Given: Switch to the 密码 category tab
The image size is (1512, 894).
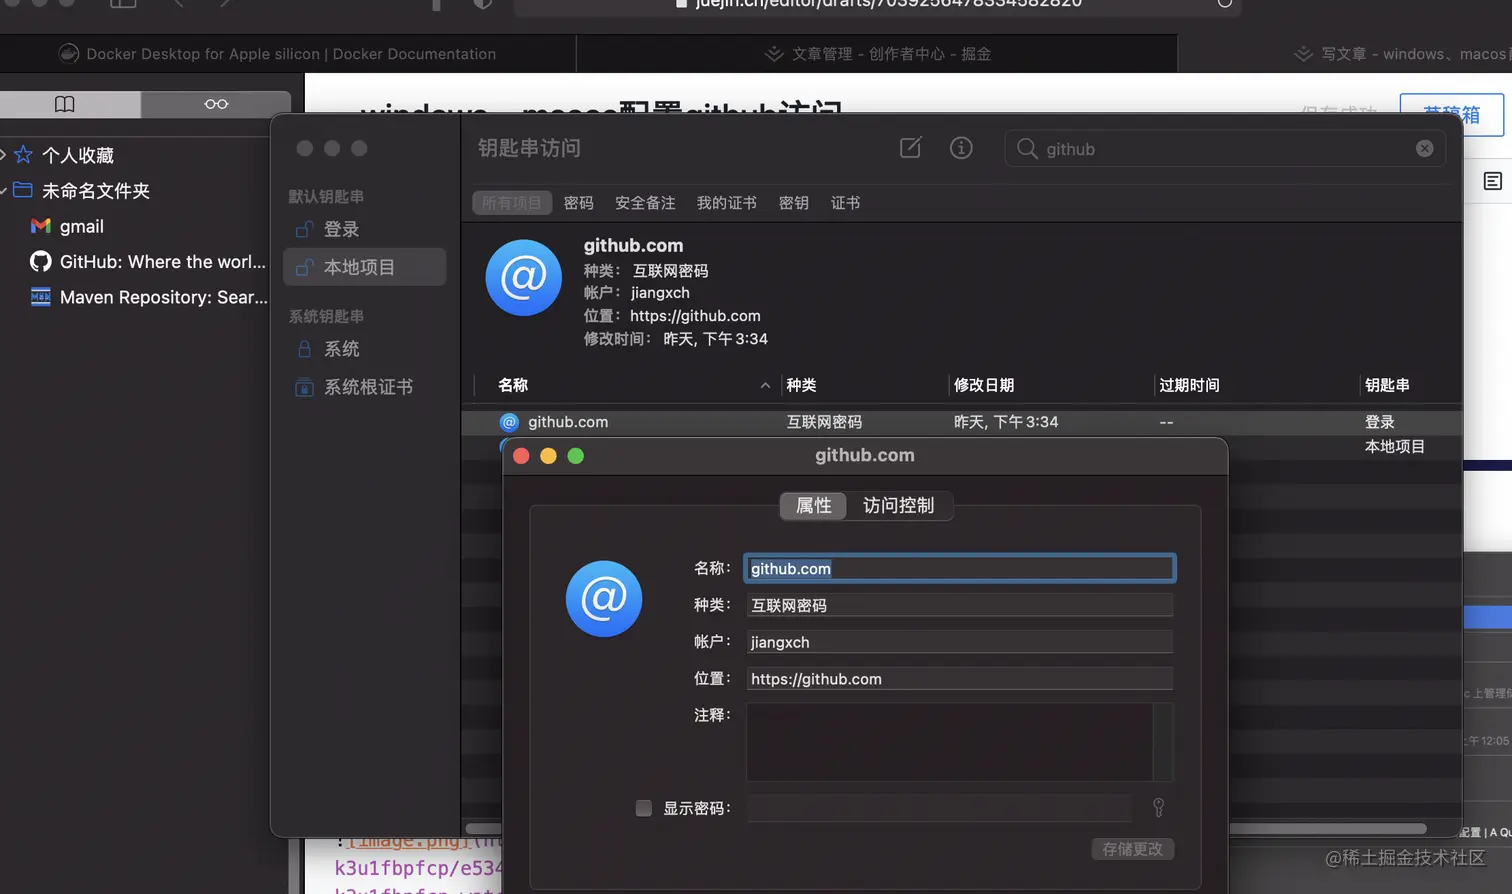Looking at the screenshot, I should click(579, 203).
